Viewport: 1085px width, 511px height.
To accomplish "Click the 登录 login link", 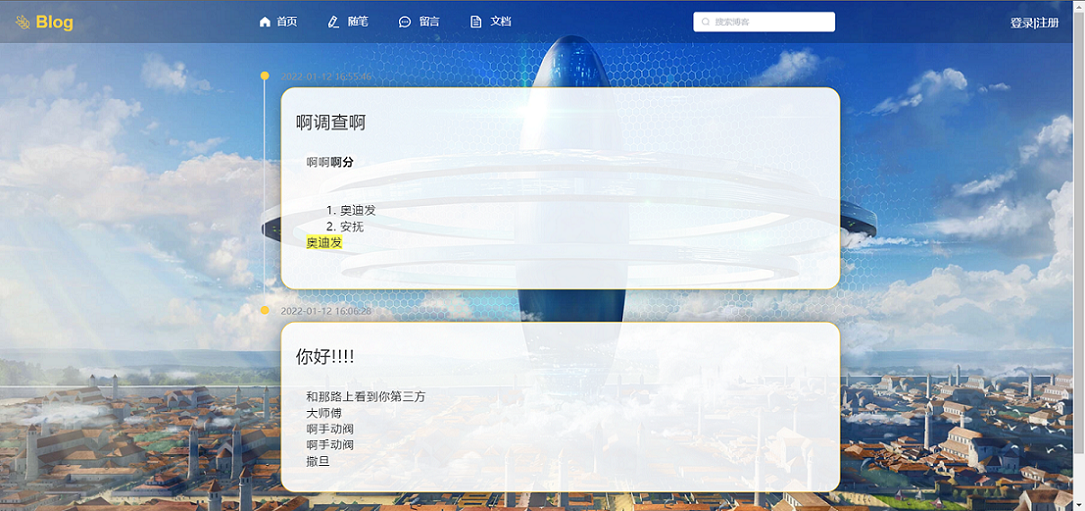I will tap(1021, 23).
